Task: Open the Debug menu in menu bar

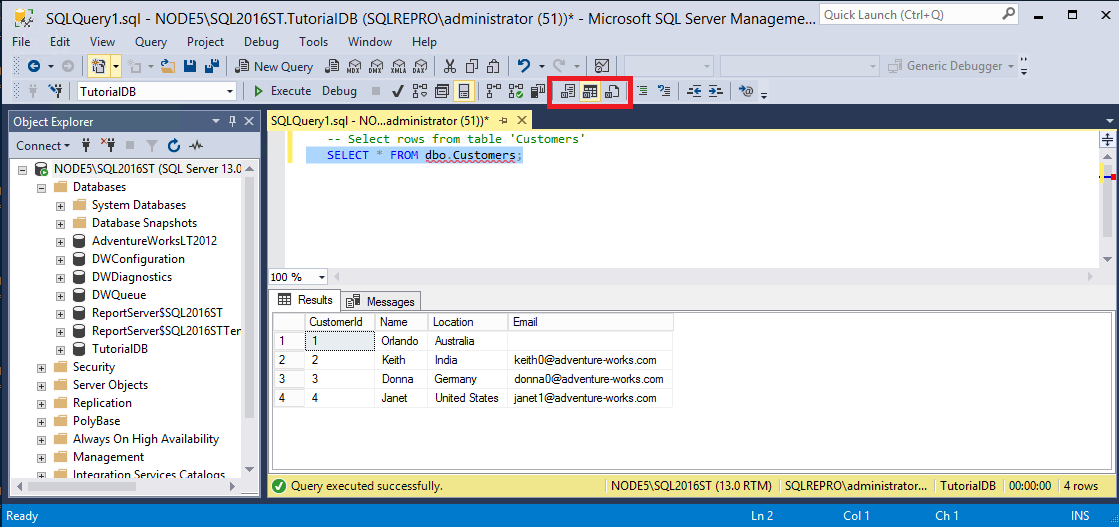Action: tap(261, 42)
